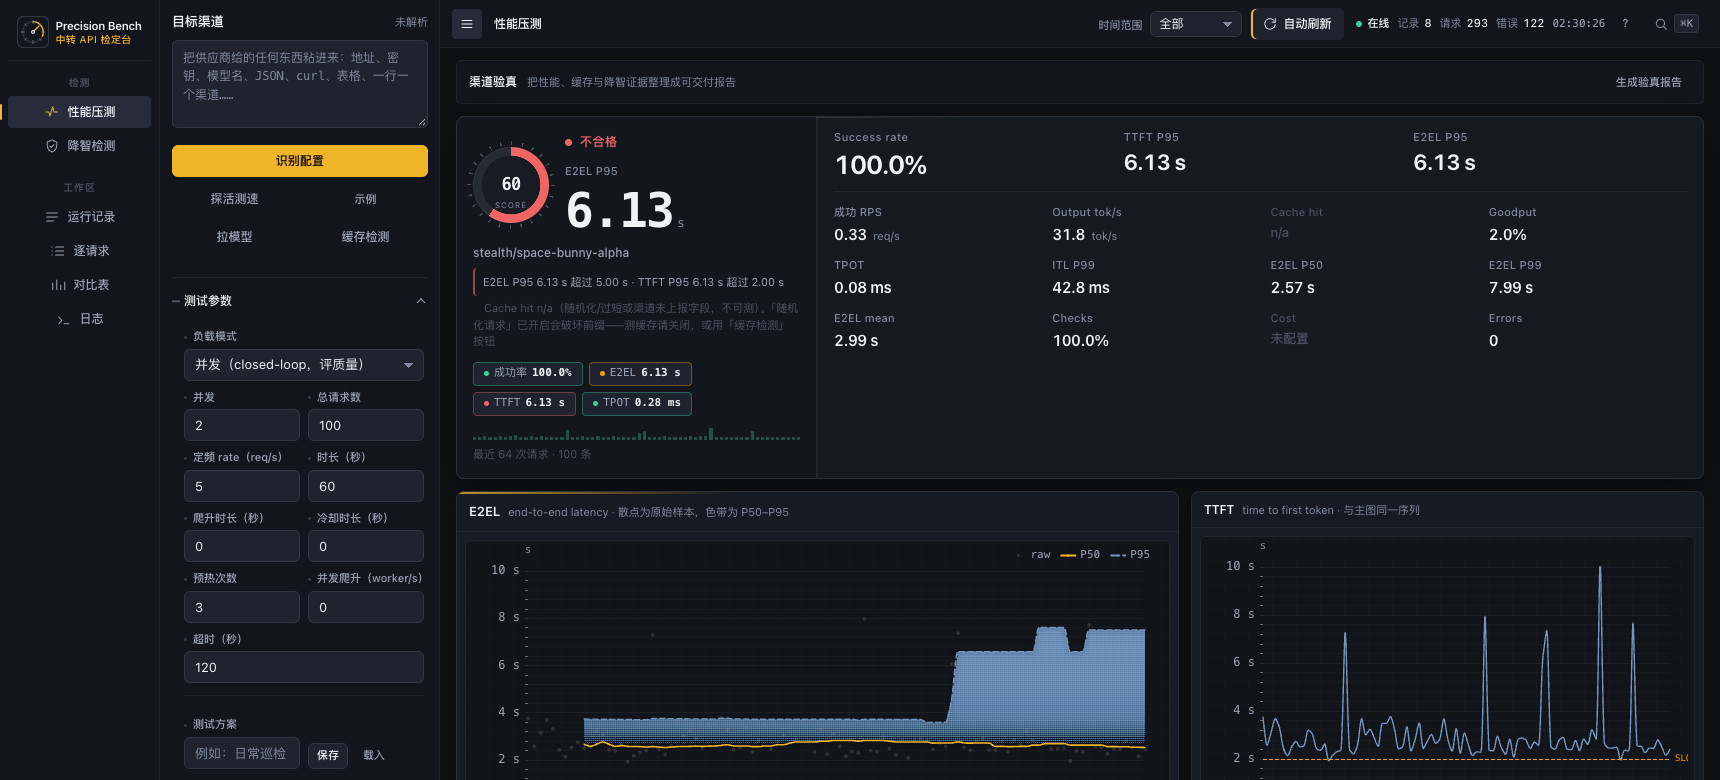
Task: Click the 并发 input with value 2
Action: [x=242, y=425]
